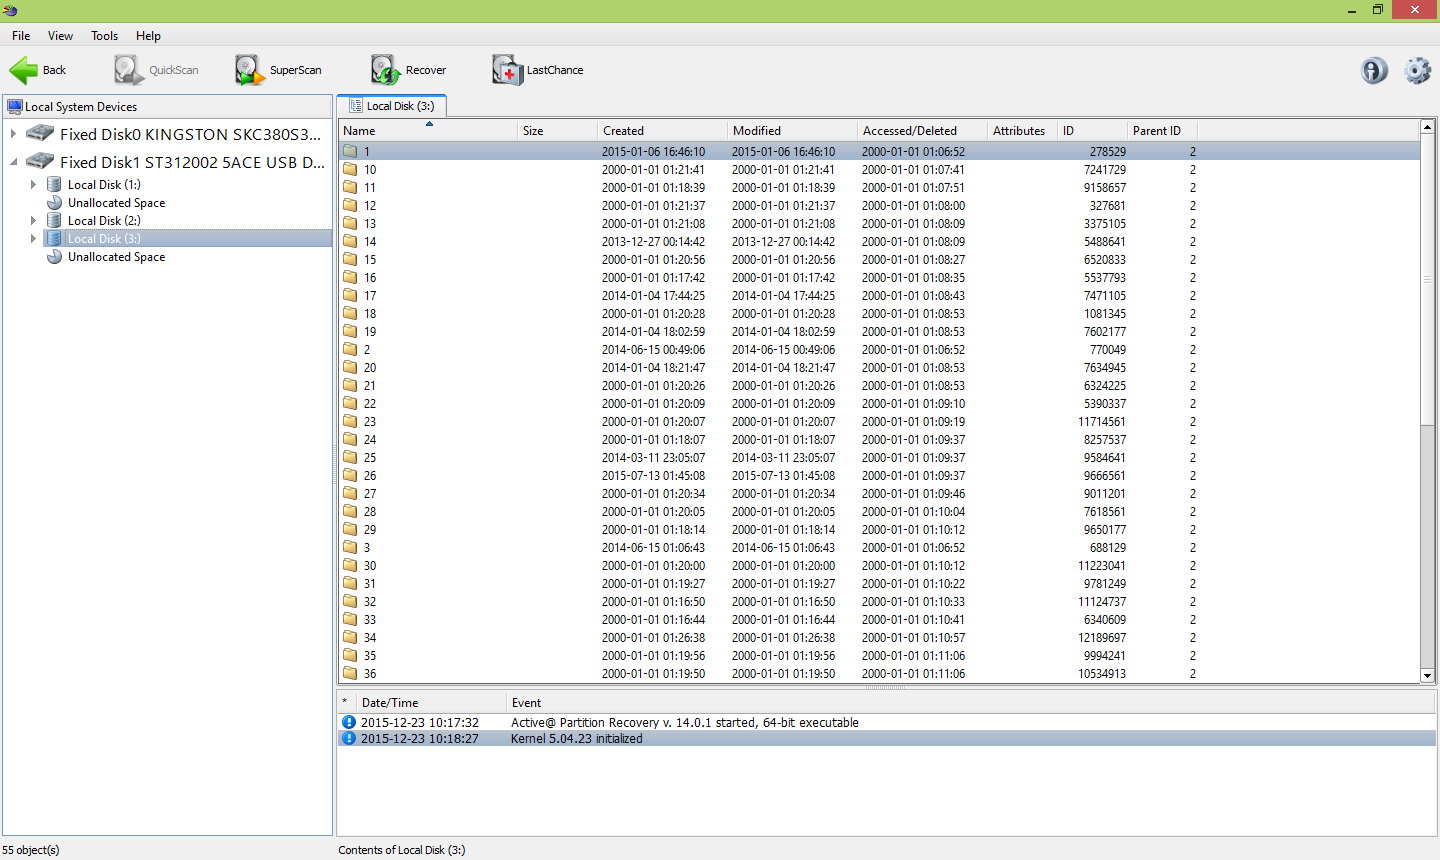The height and width of the screenshot is (860, 1440).
Task: Open the settings gear icon
Action: click(1417, 70)
